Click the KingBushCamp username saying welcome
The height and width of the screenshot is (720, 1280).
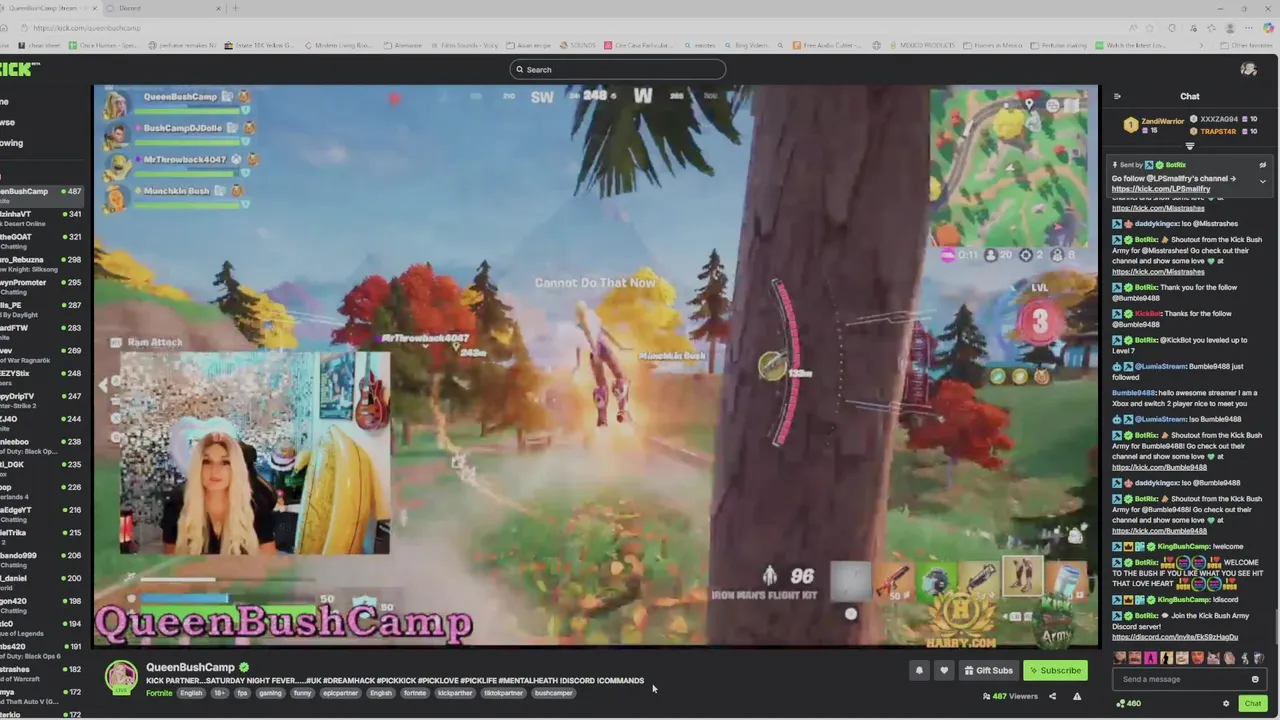[1184, 547]
